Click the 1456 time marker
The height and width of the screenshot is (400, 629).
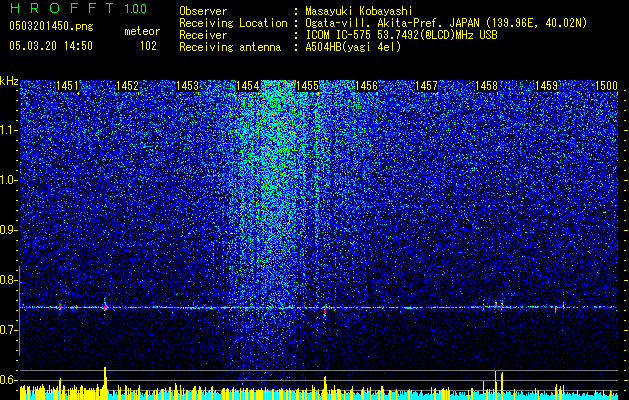coord(367,85)
